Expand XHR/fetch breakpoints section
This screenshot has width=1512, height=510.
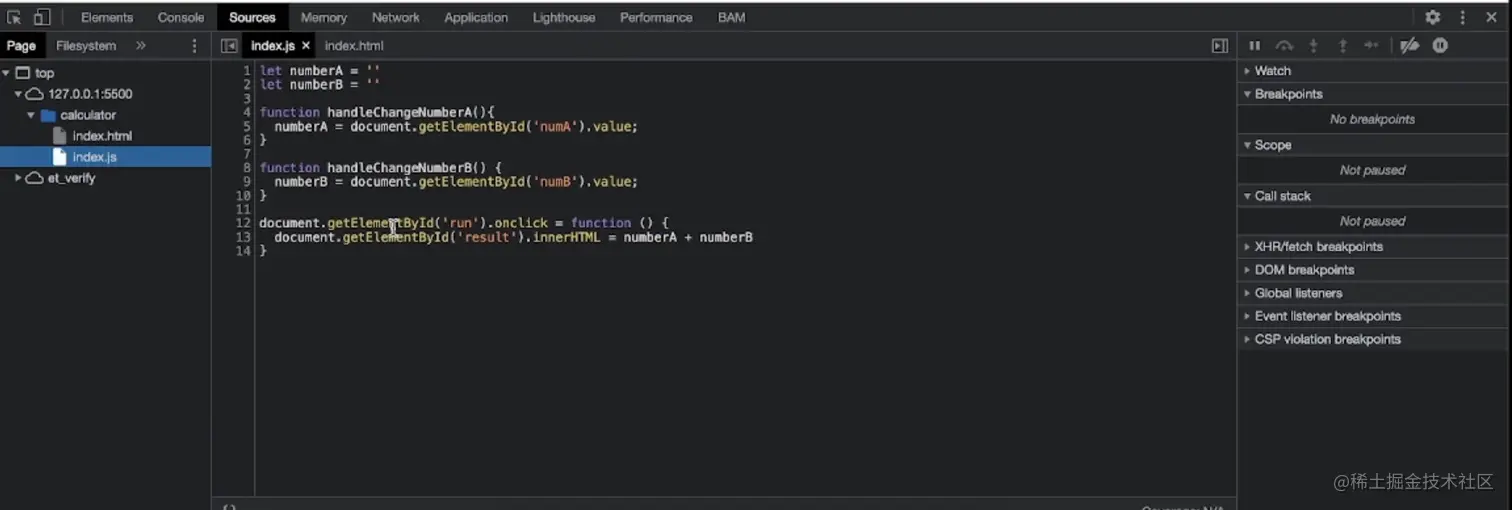(x=1374, y=247)
